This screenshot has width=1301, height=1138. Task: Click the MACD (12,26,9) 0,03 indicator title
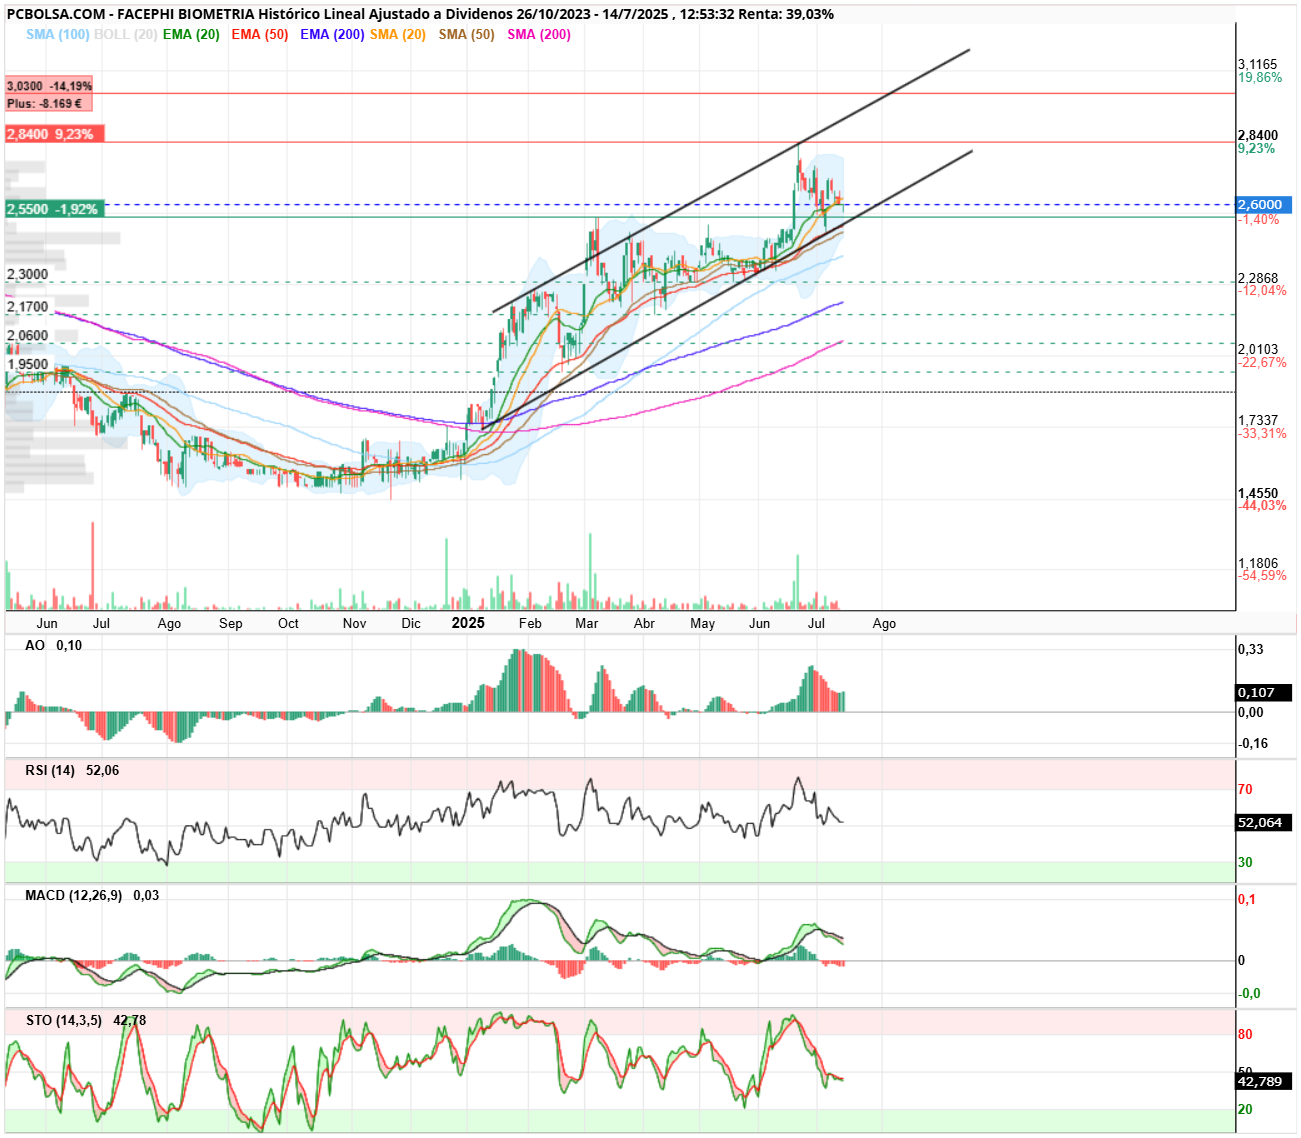(x=92, y=896)
